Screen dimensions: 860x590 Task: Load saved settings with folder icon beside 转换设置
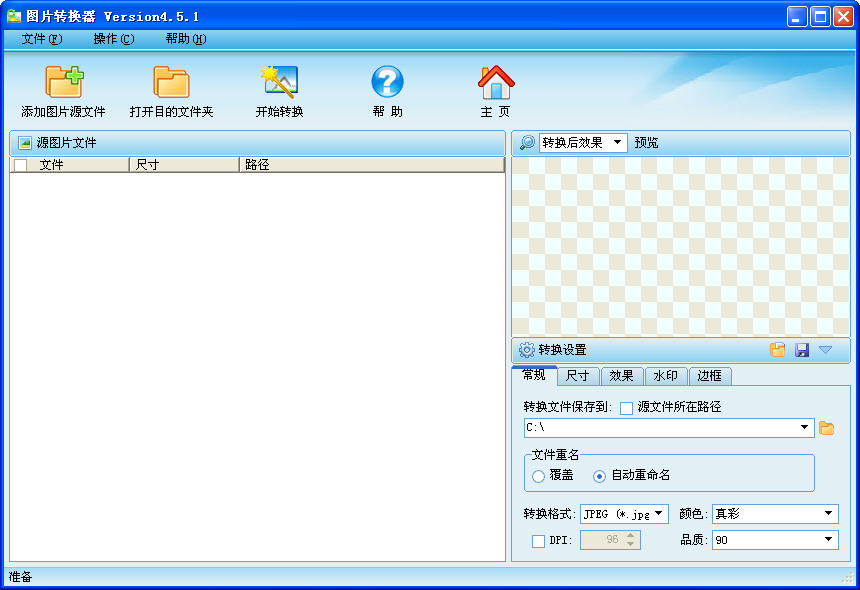point(779,350)
